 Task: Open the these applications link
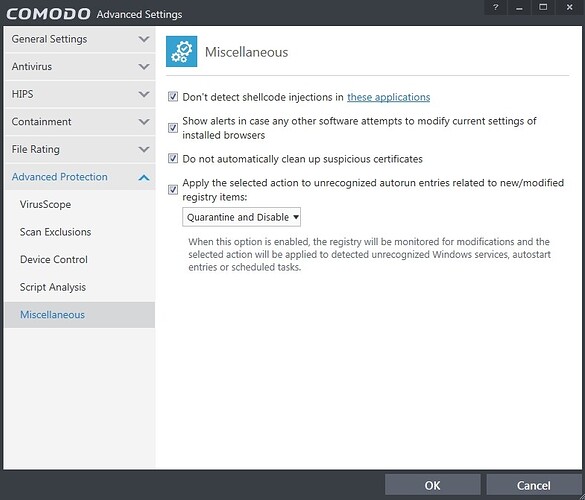[x=388, y=97]
